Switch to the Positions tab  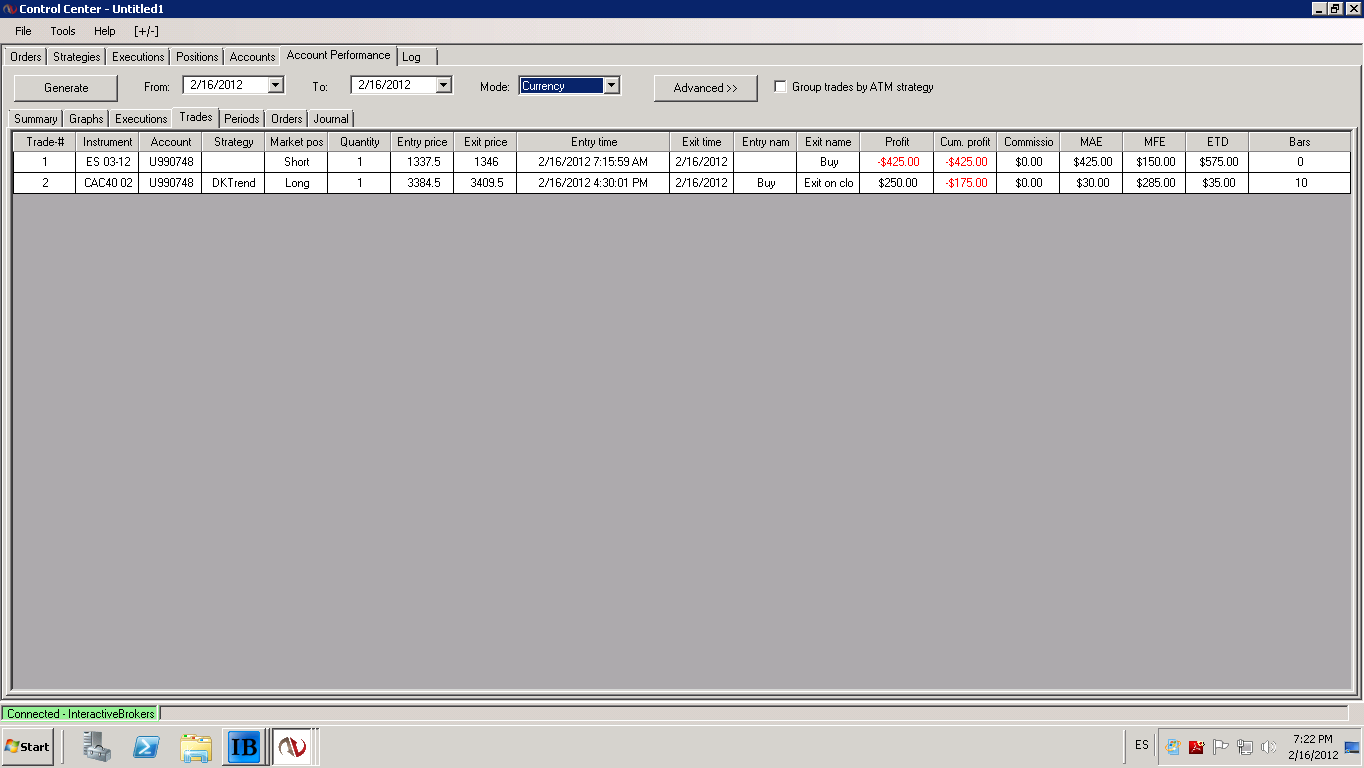(197, 57)
